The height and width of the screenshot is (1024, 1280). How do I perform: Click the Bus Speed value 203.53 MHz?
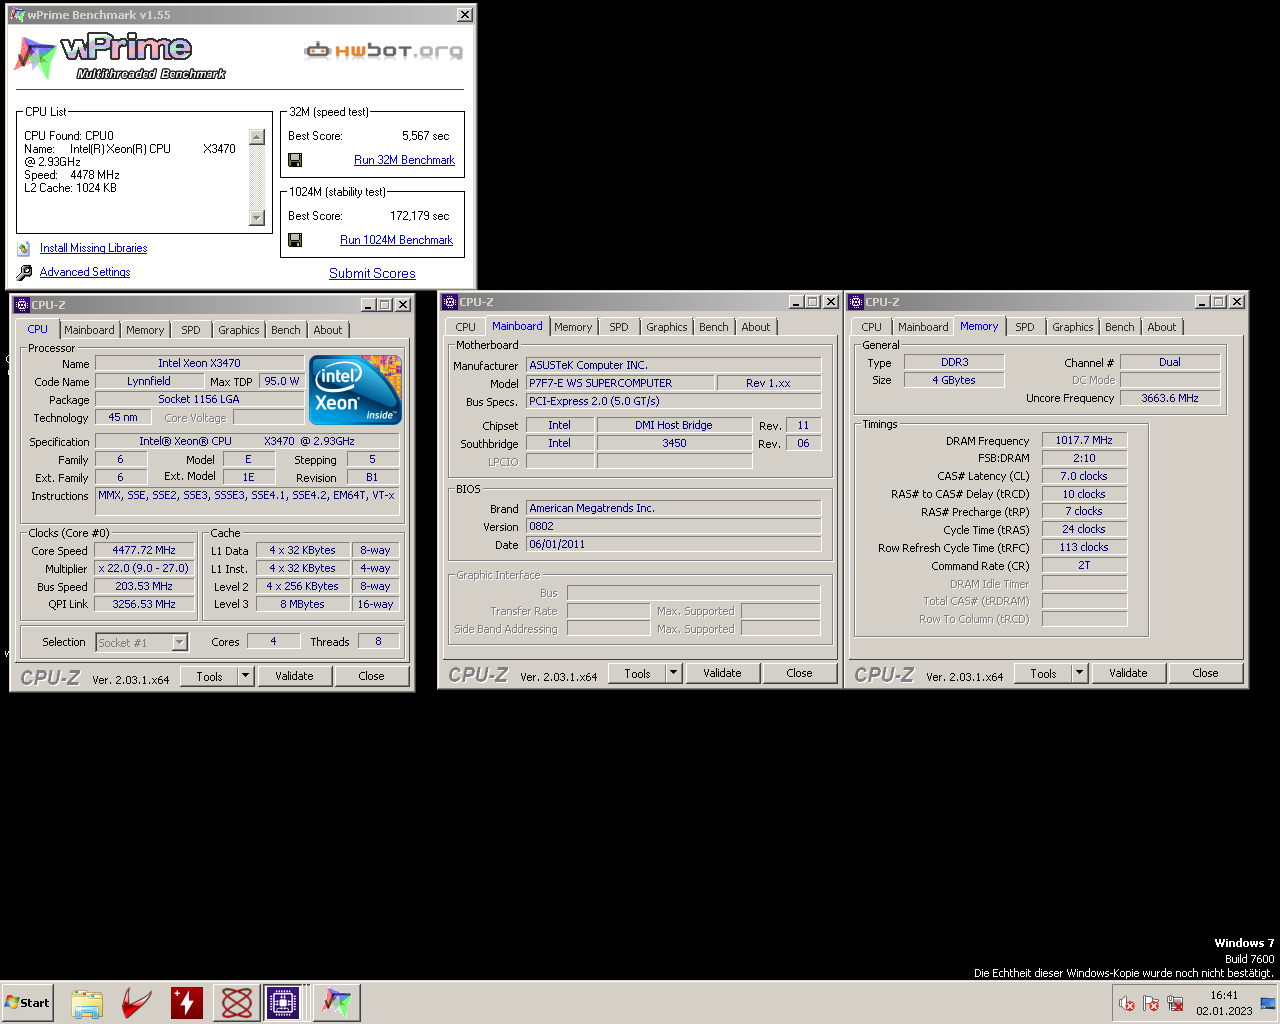[145, 586]
